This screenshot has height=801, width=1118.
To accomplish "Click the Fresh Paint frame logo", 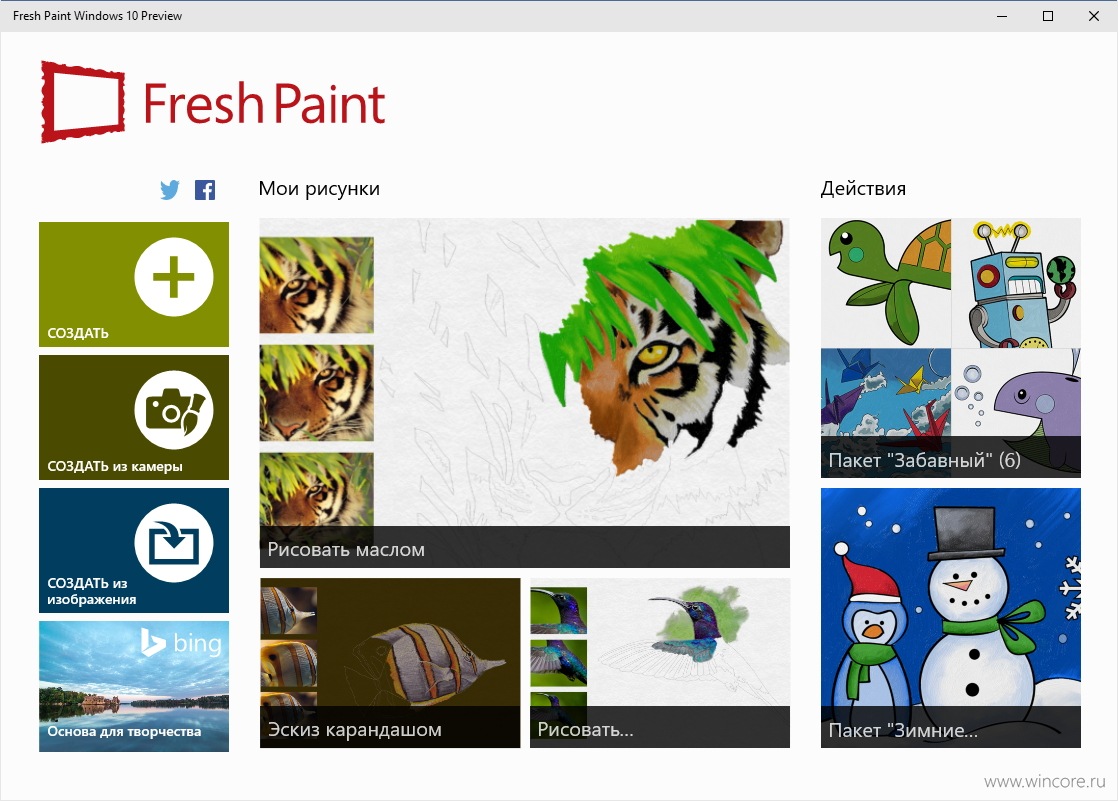I will [x=83, y=102].
